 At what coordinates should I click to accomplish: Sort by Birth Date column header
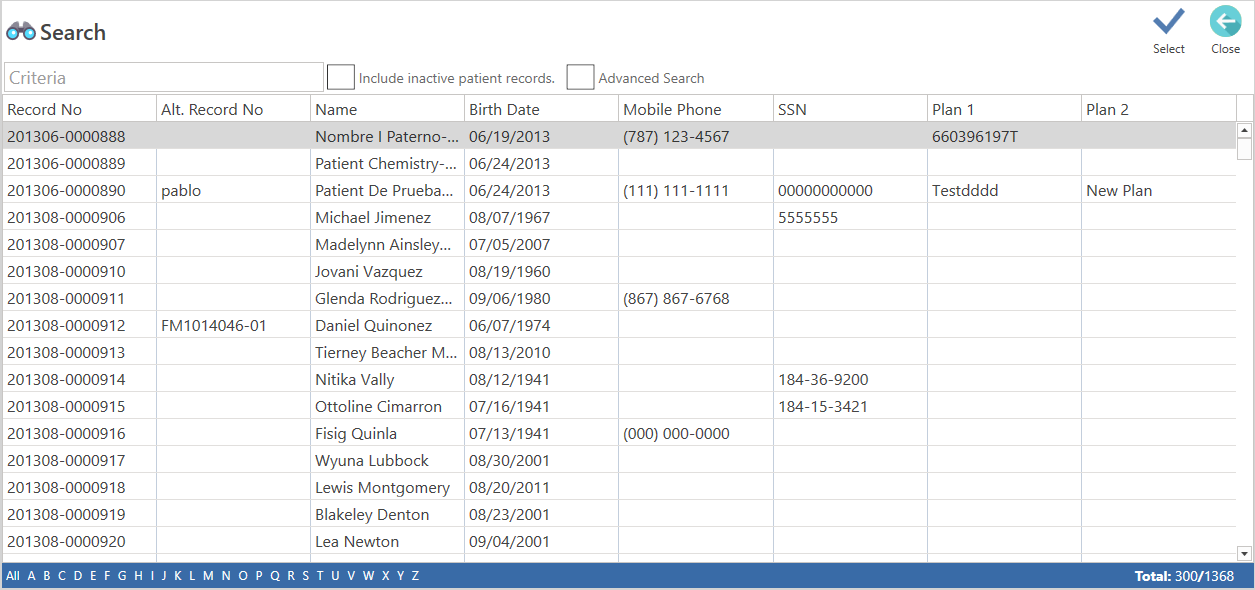(541, 109)
